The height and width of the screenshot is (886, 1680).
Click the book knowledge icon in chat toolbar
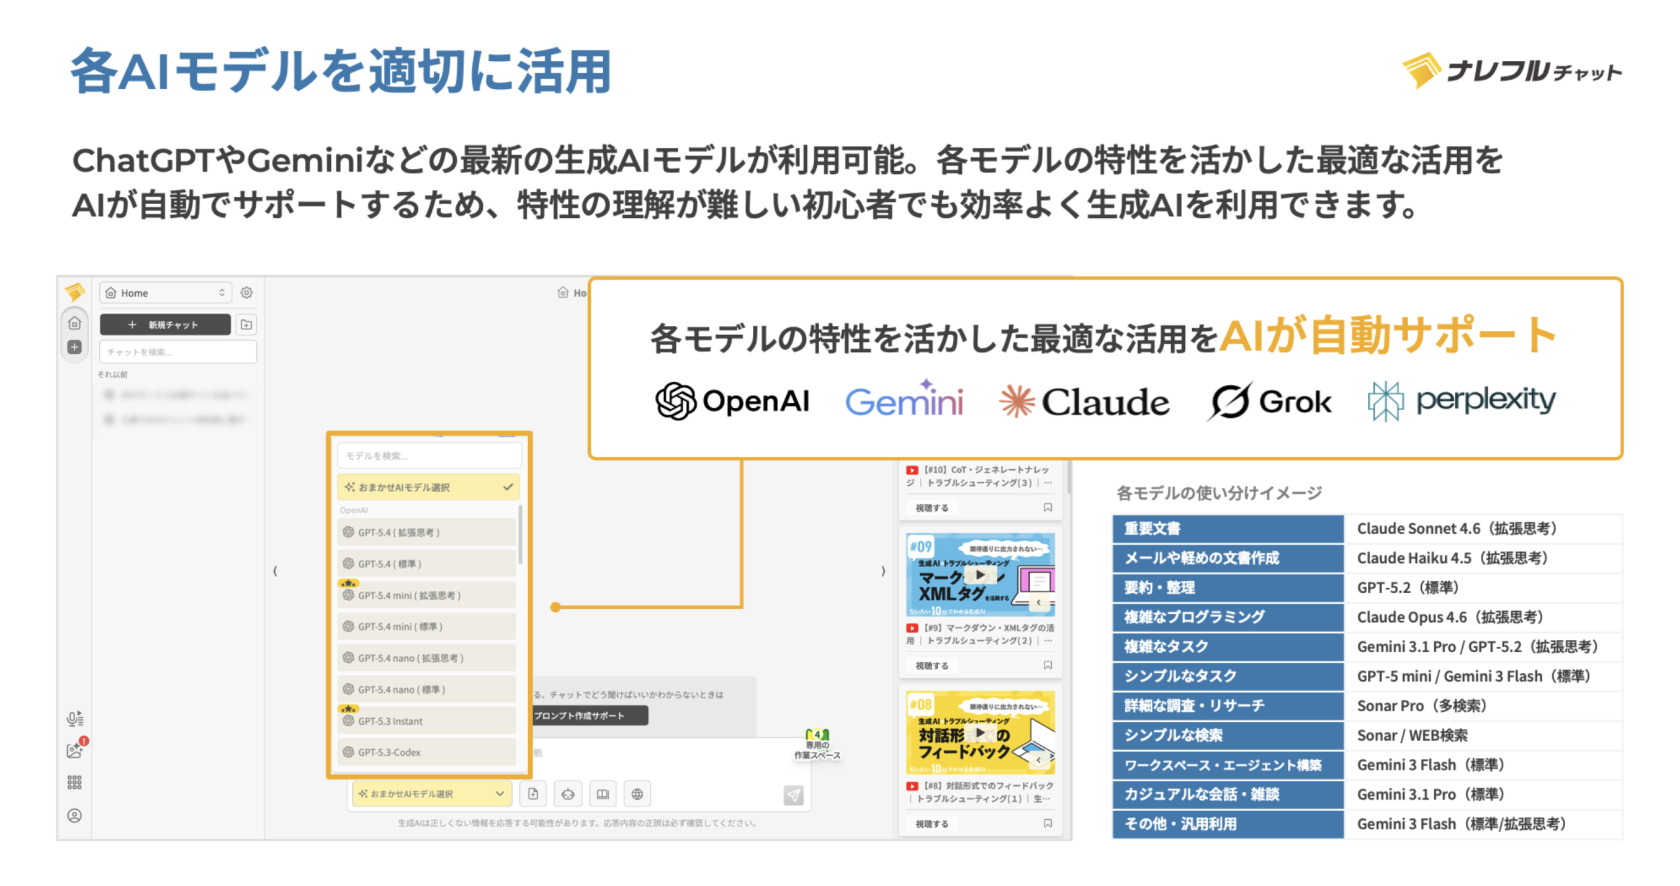[602, 794]
